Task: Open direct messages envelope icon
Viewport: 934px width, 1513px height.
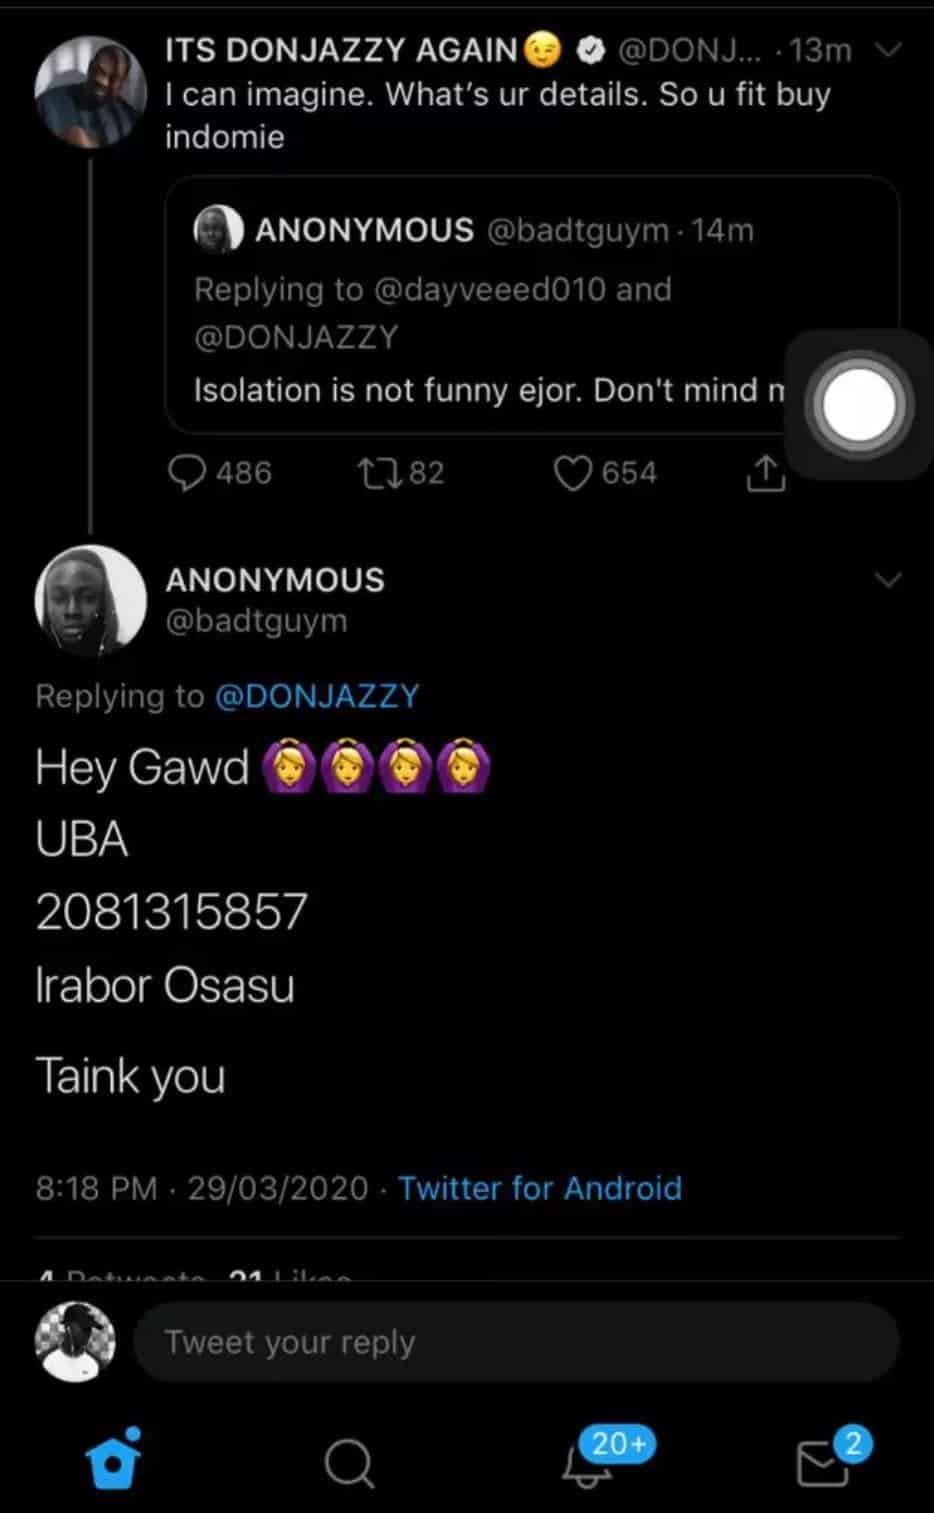Action: [x=822, y=1464]
